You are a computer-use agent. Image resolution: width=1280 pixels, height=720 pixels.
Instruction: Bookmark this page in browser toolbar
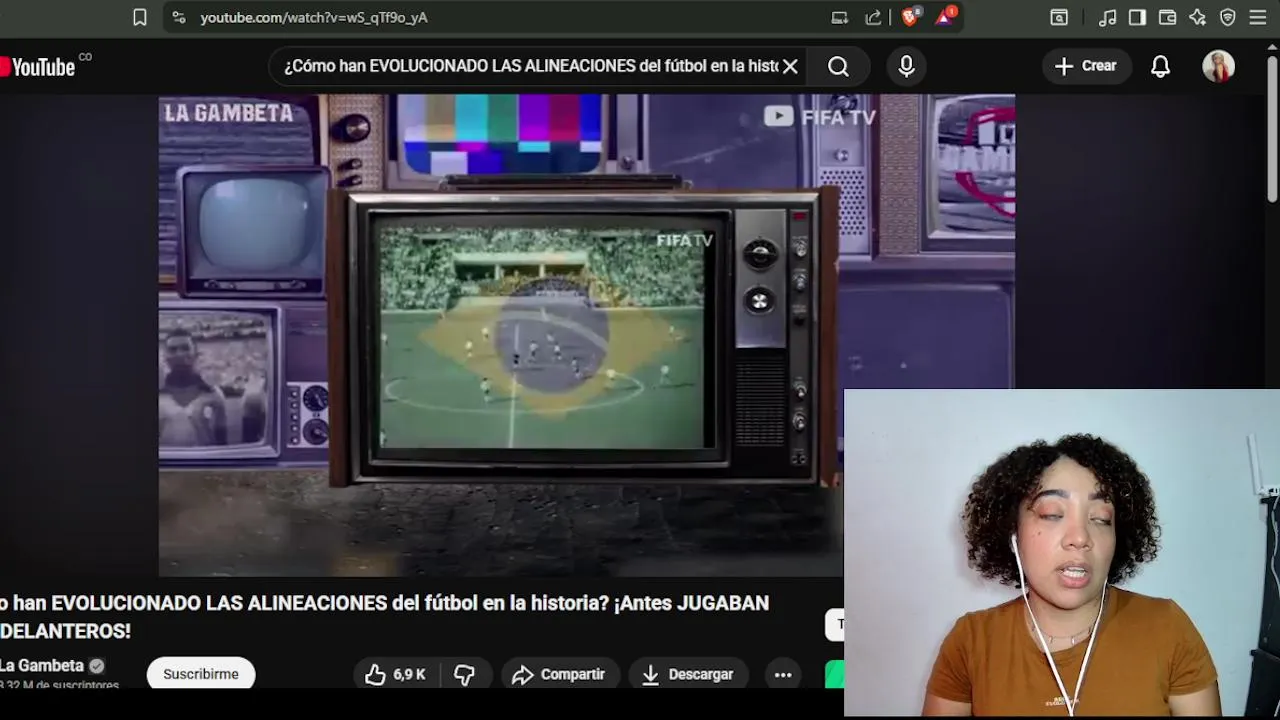point(140,17)
